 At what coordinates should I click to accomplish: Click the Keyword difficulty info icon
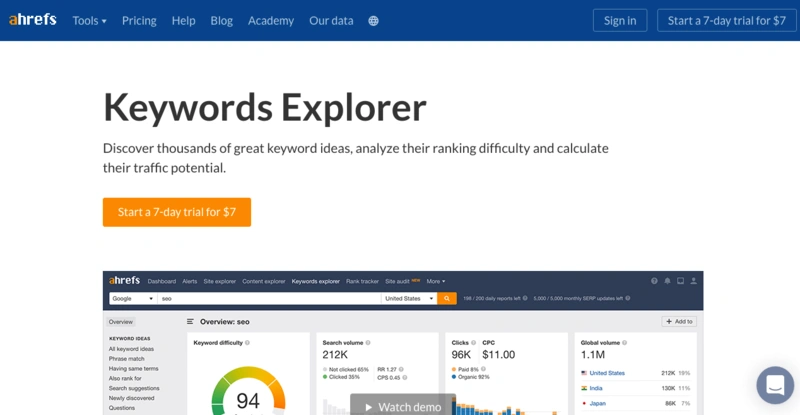tap(247, 343)
